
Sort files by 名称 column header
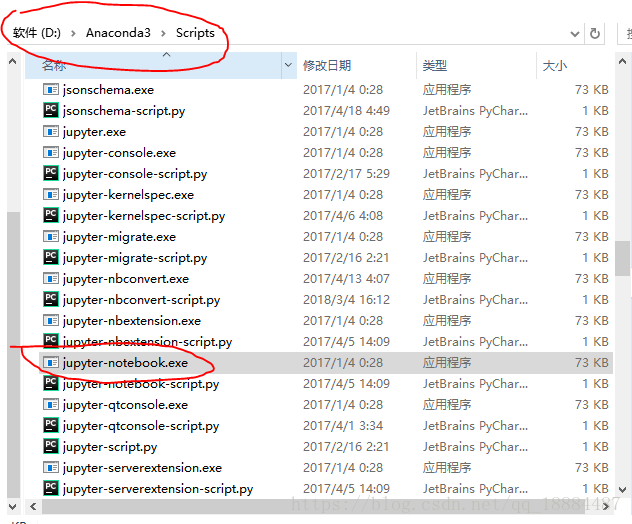[153, 65]
